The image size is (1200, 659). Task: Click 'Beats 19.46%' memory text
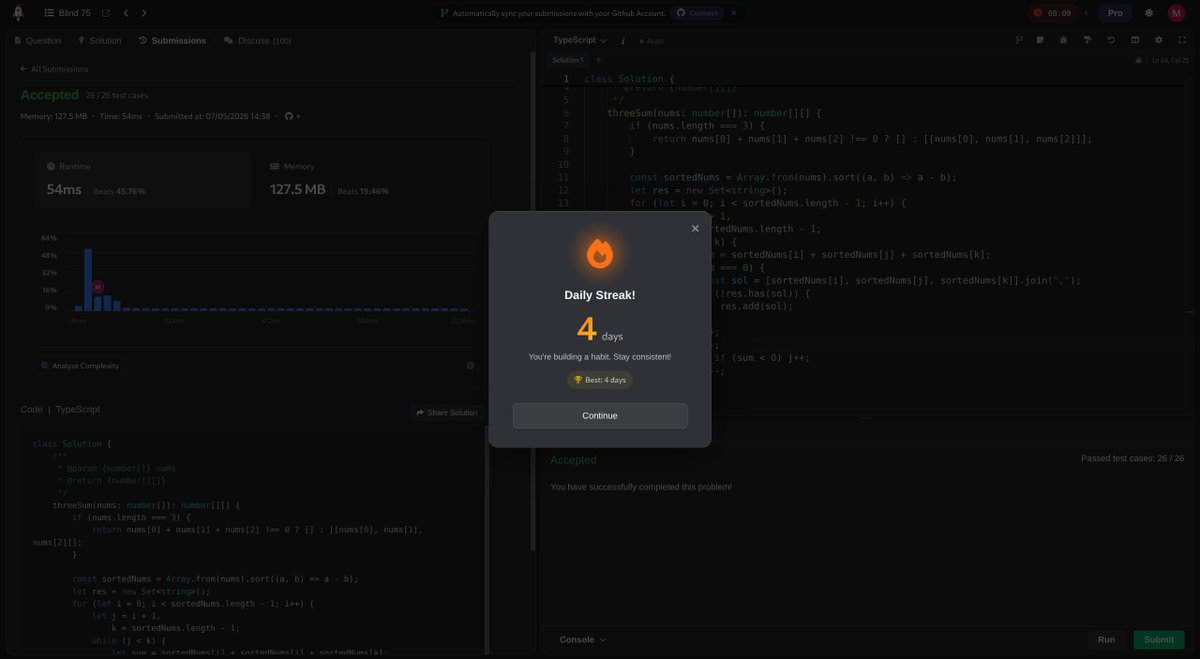coord(363,191)
